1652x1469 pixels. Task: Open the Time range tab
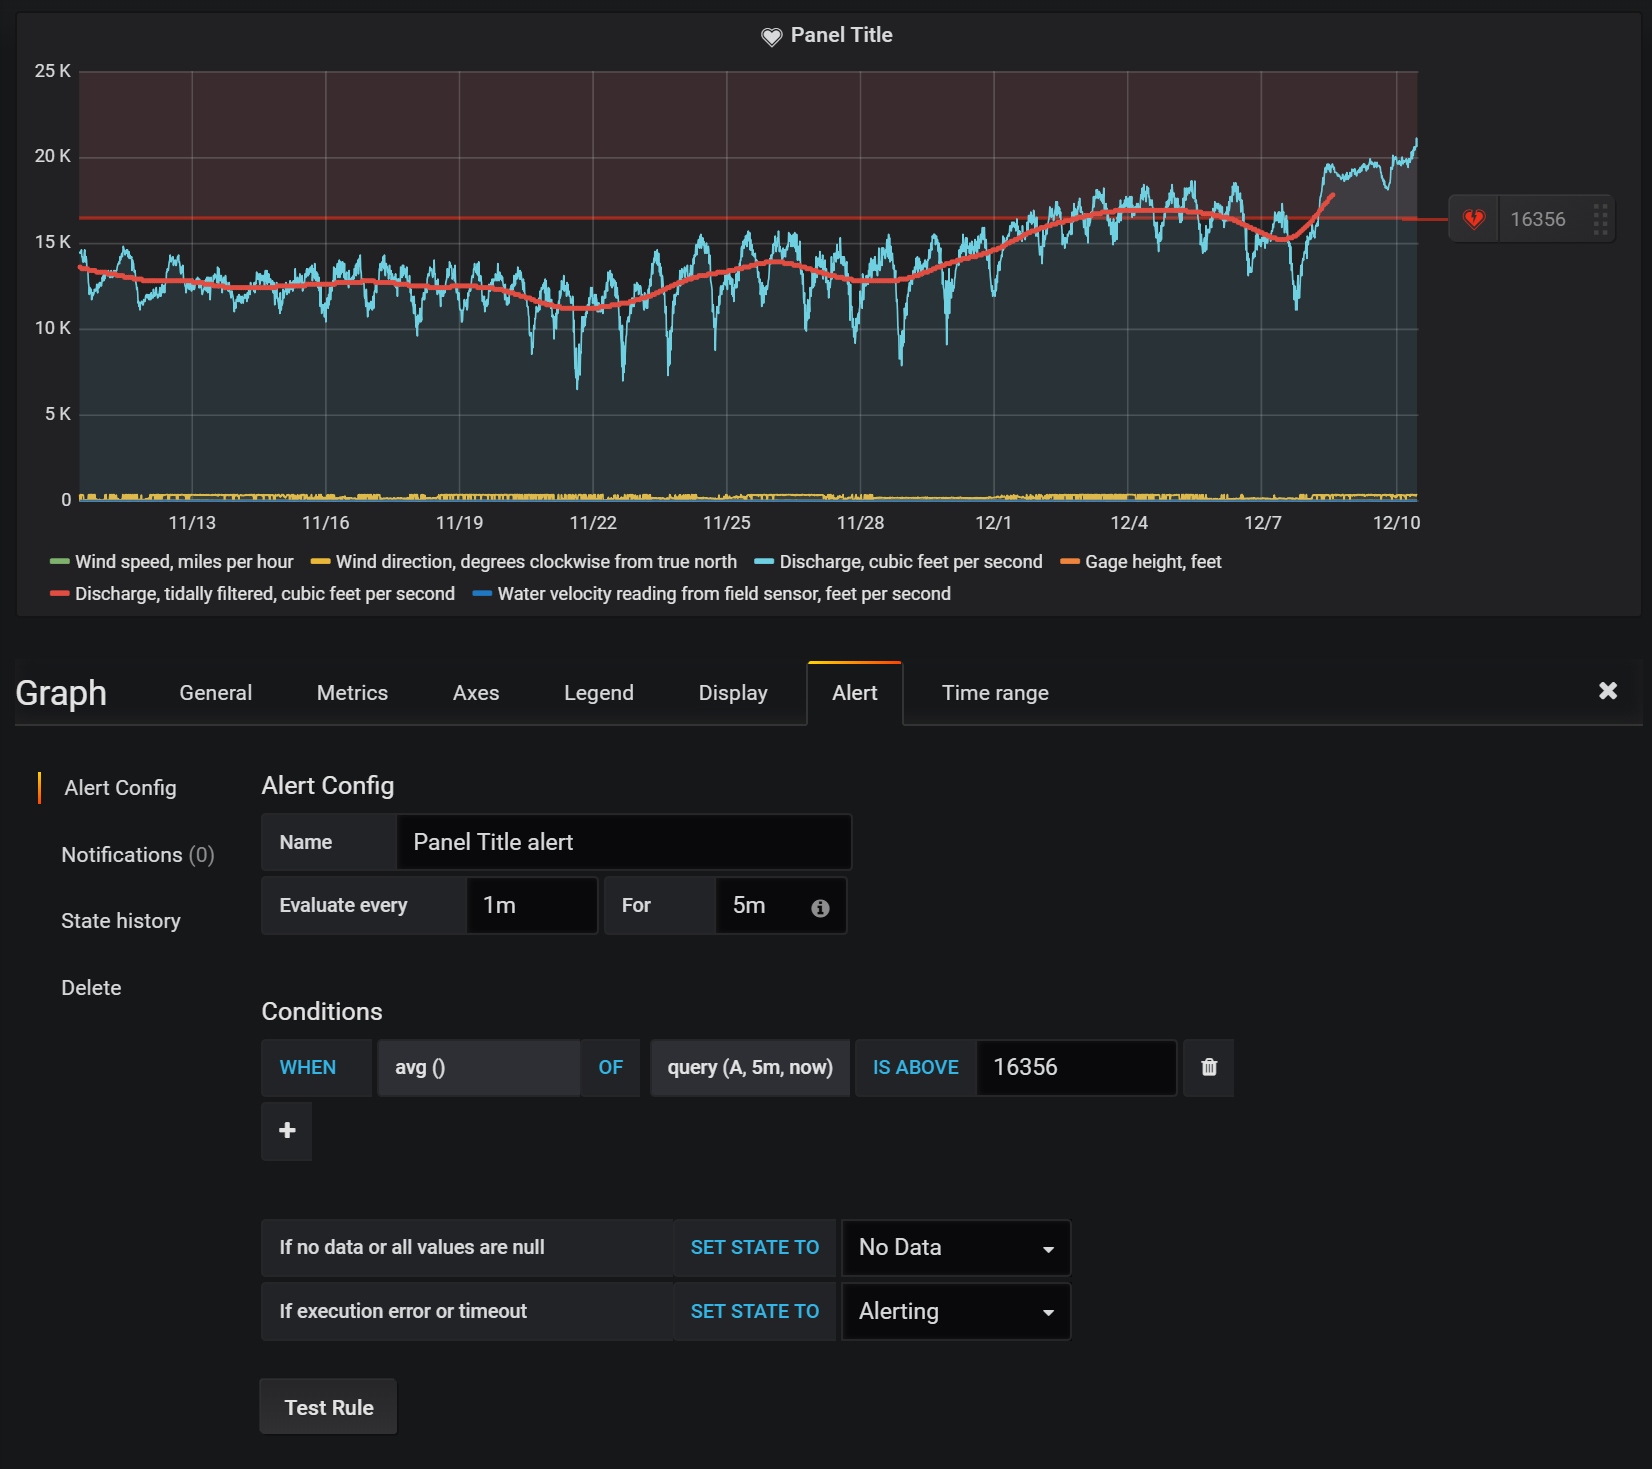pyautogui.click(x=994, y=692)
